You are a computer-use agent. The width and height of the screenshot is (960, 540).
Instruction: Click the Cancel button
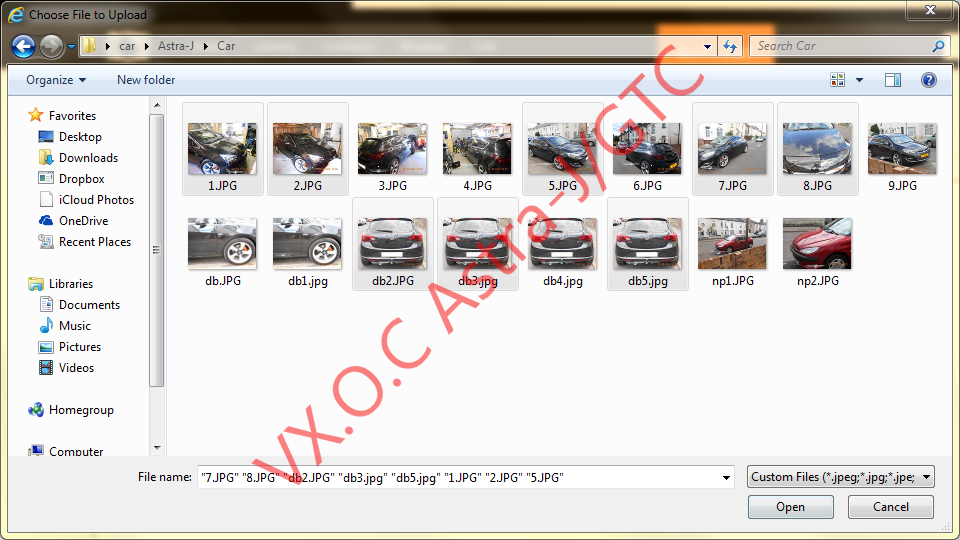pyautogui.click(x=891, y=507)
